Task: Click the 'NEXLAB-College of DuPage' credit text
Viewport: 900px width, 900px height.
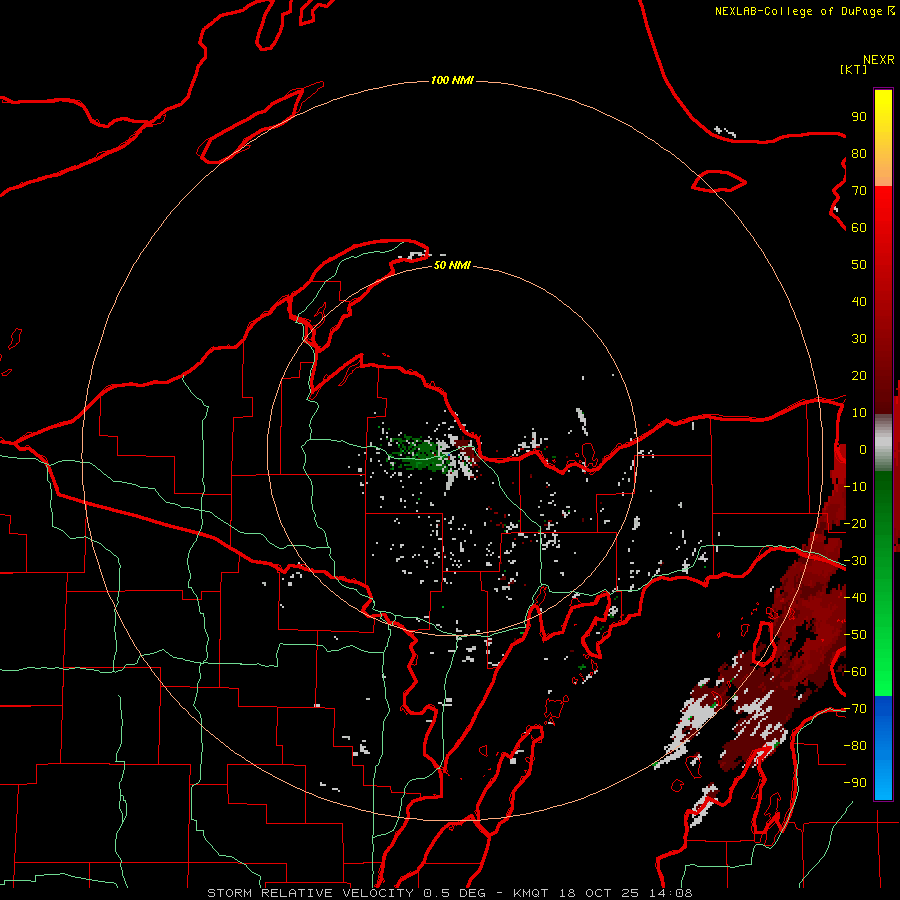Action: point(798,11)
